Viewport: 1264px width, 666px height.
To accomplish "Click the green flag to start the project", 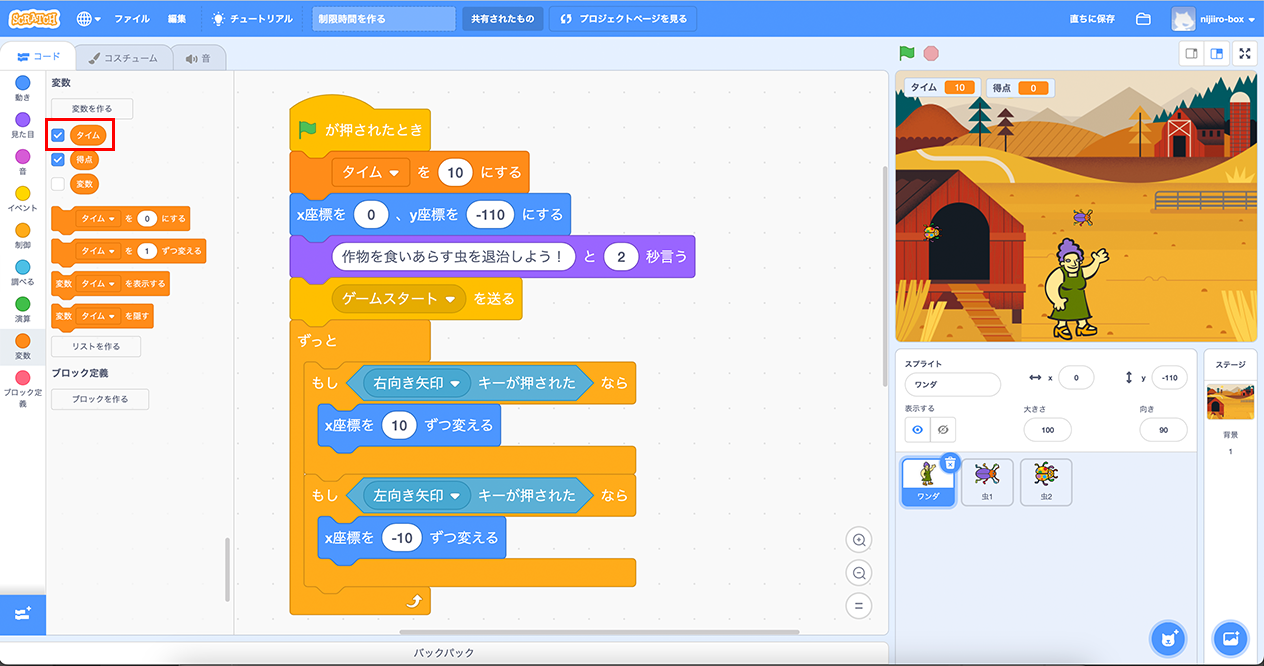I will coord(907,54).
